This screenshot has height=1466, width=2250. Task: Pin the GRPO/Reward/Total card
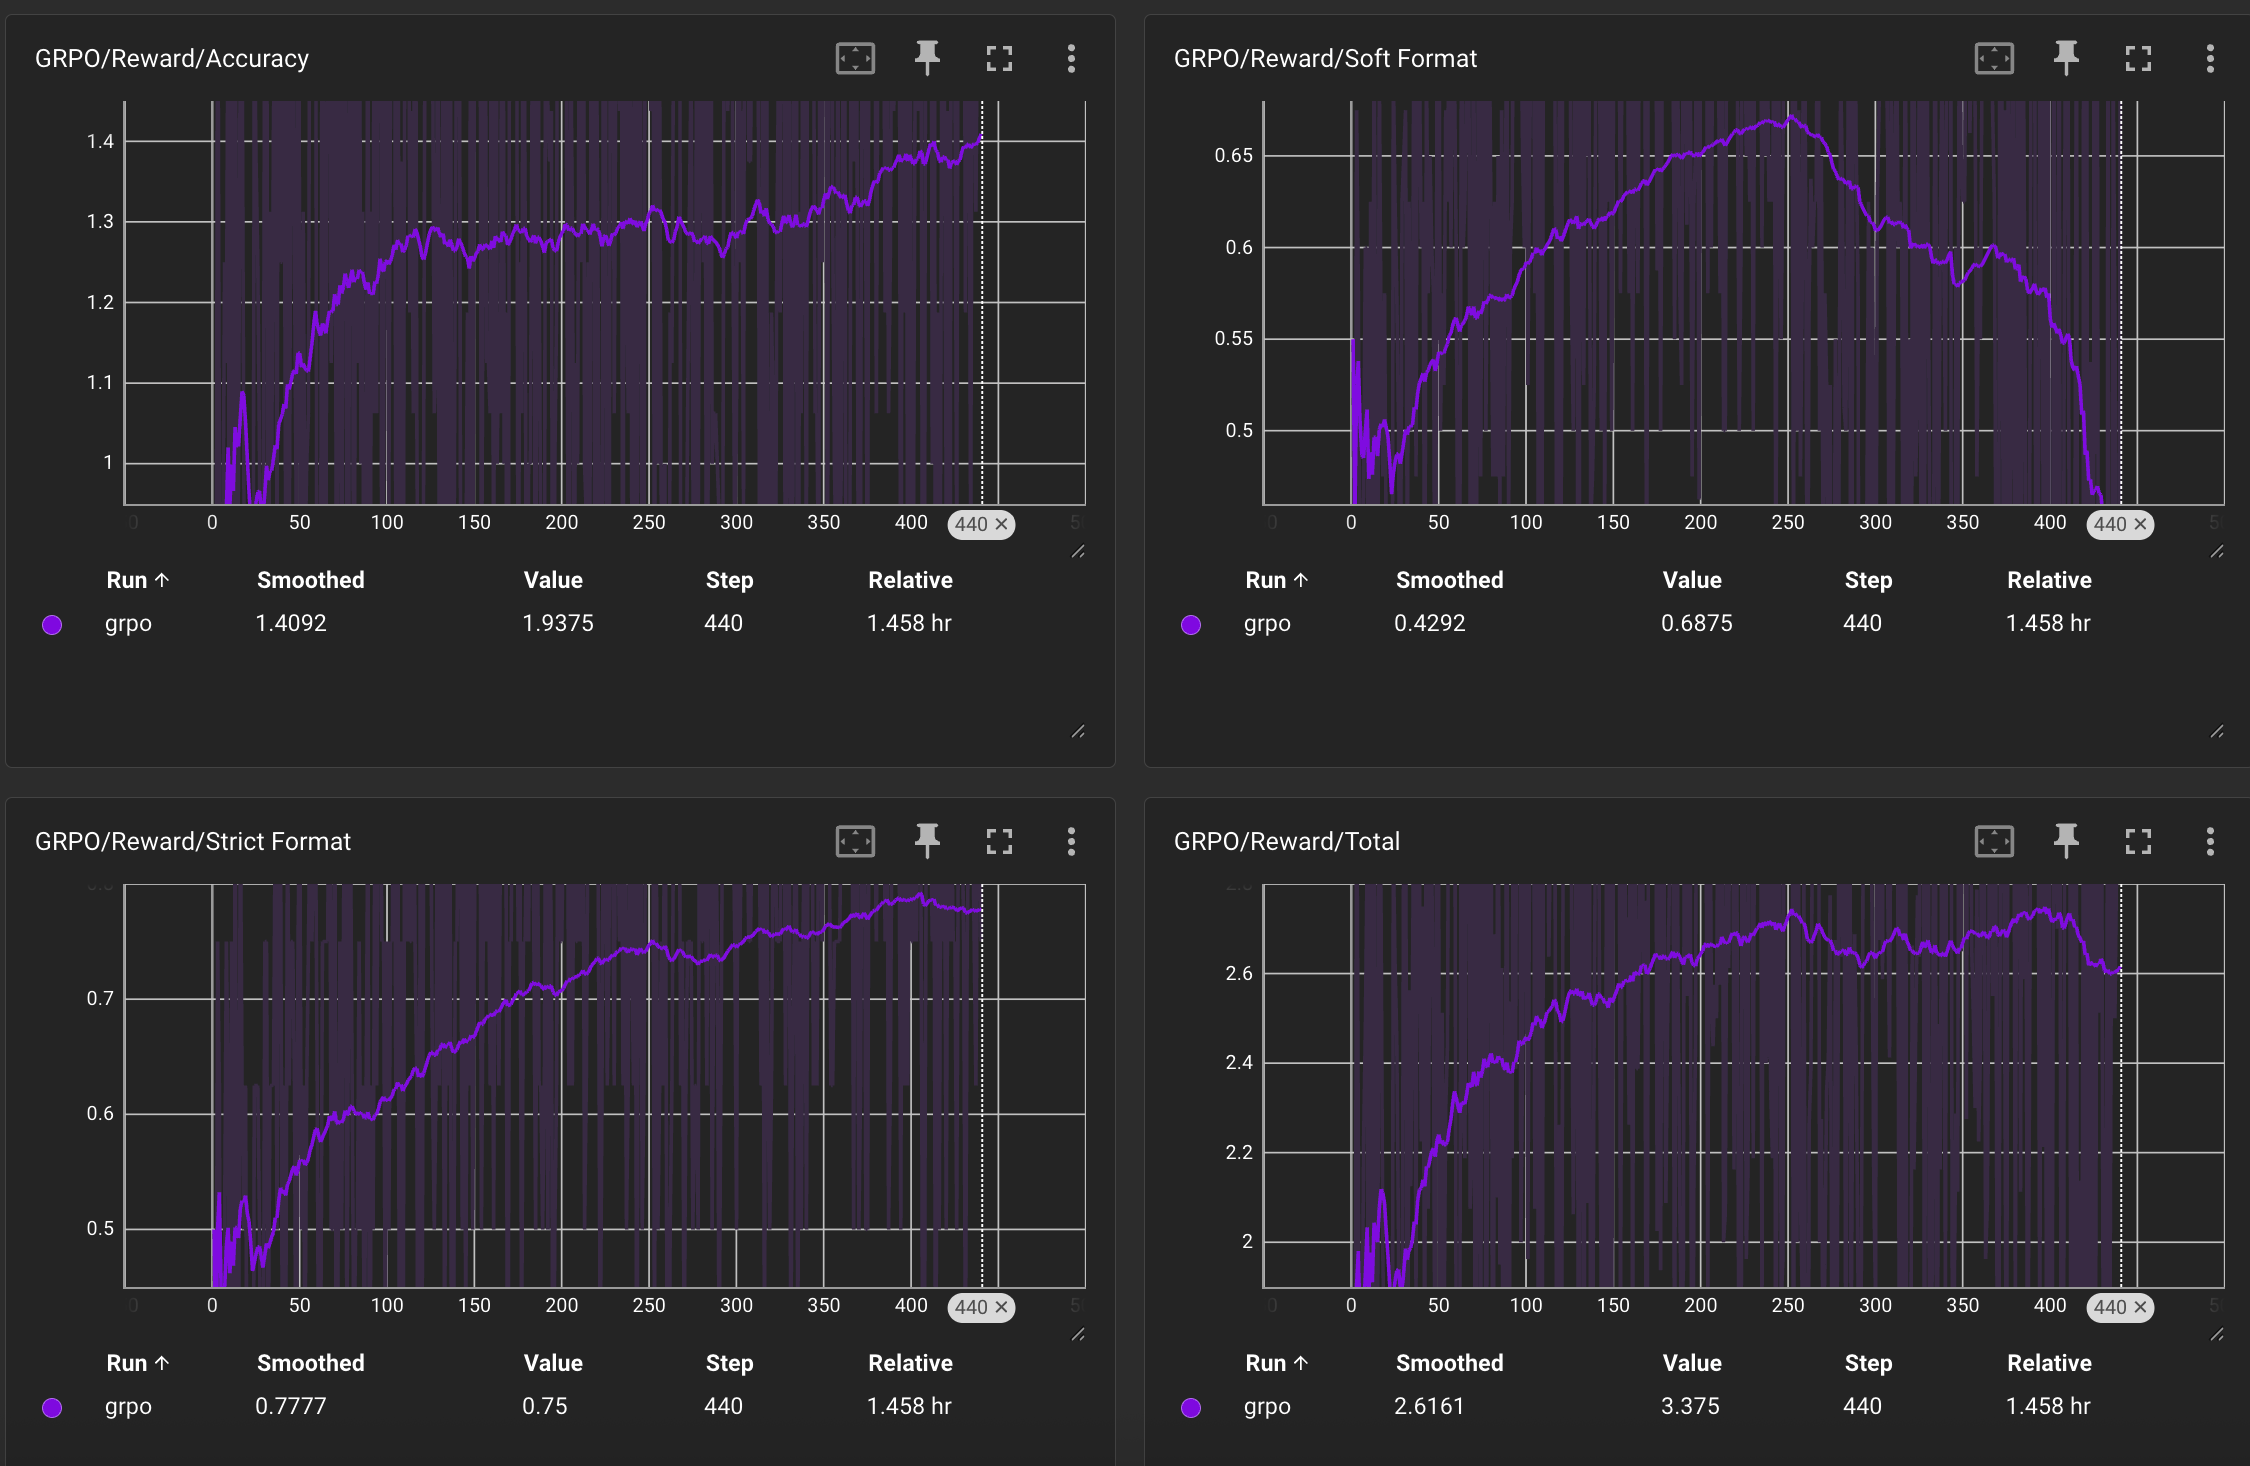tap(2066, 842)
